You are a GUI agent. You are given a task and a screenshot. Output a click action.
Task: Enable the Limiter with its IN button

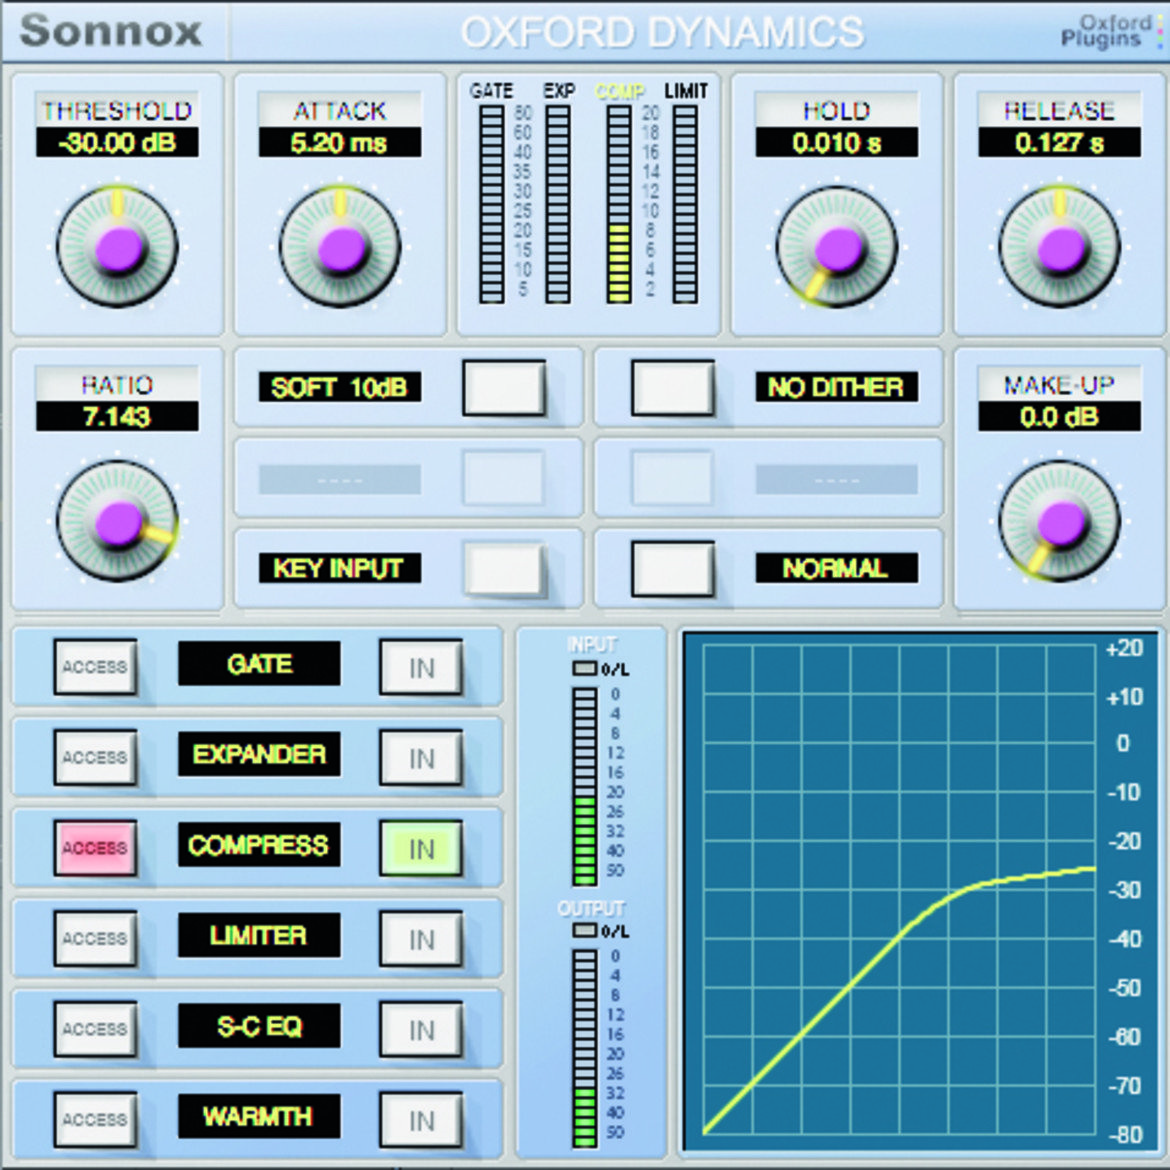(x=421, y=939)
